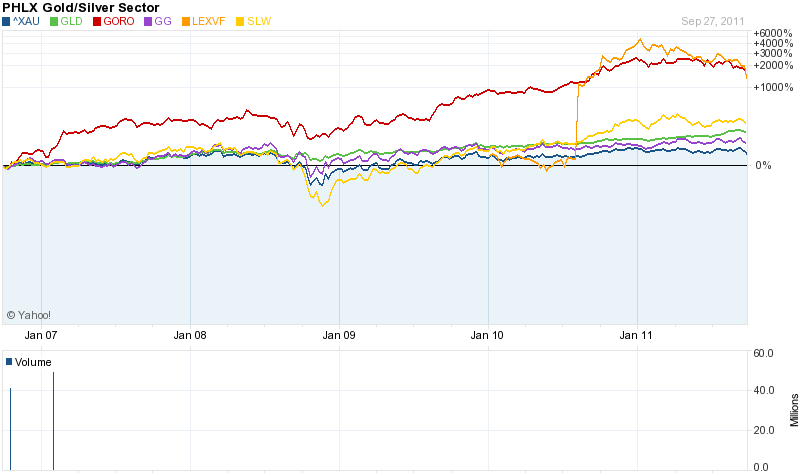The image size is (800, 475).
Task: Click the purple GG legend swatch
Action: (148, 21)
